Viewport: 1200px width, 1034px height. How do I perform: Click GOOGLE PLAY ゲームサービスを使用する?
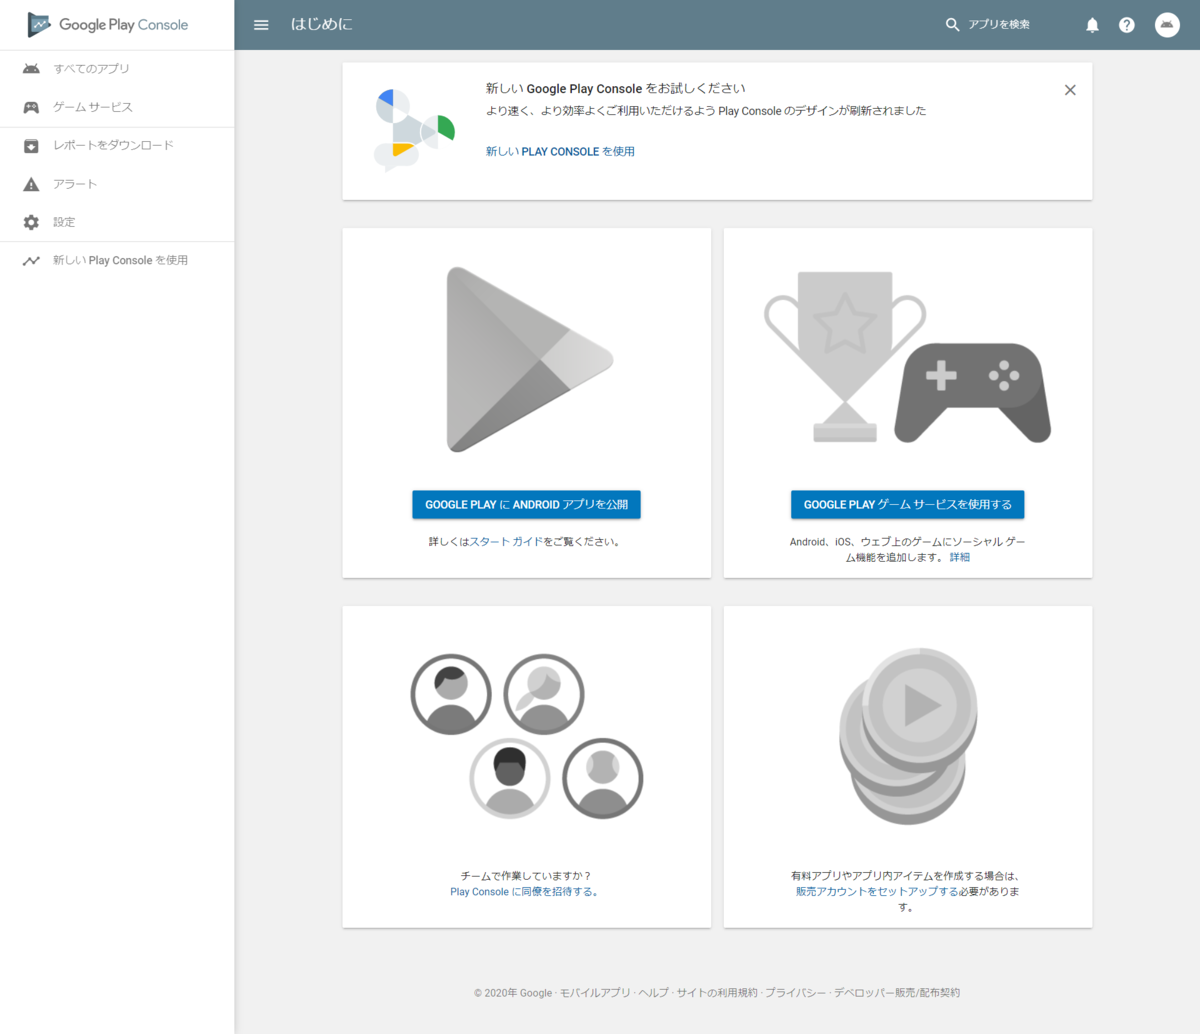pyautogui.click(x=907, y=504)
